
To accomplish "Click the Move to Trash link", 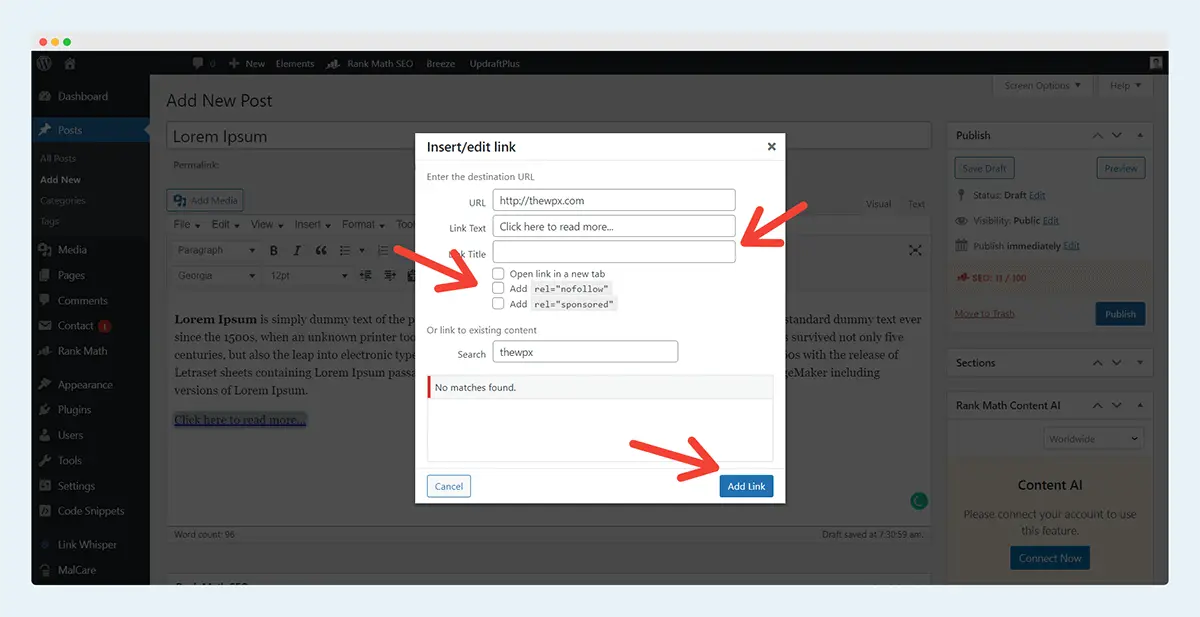I will click(x=985, y=314).
